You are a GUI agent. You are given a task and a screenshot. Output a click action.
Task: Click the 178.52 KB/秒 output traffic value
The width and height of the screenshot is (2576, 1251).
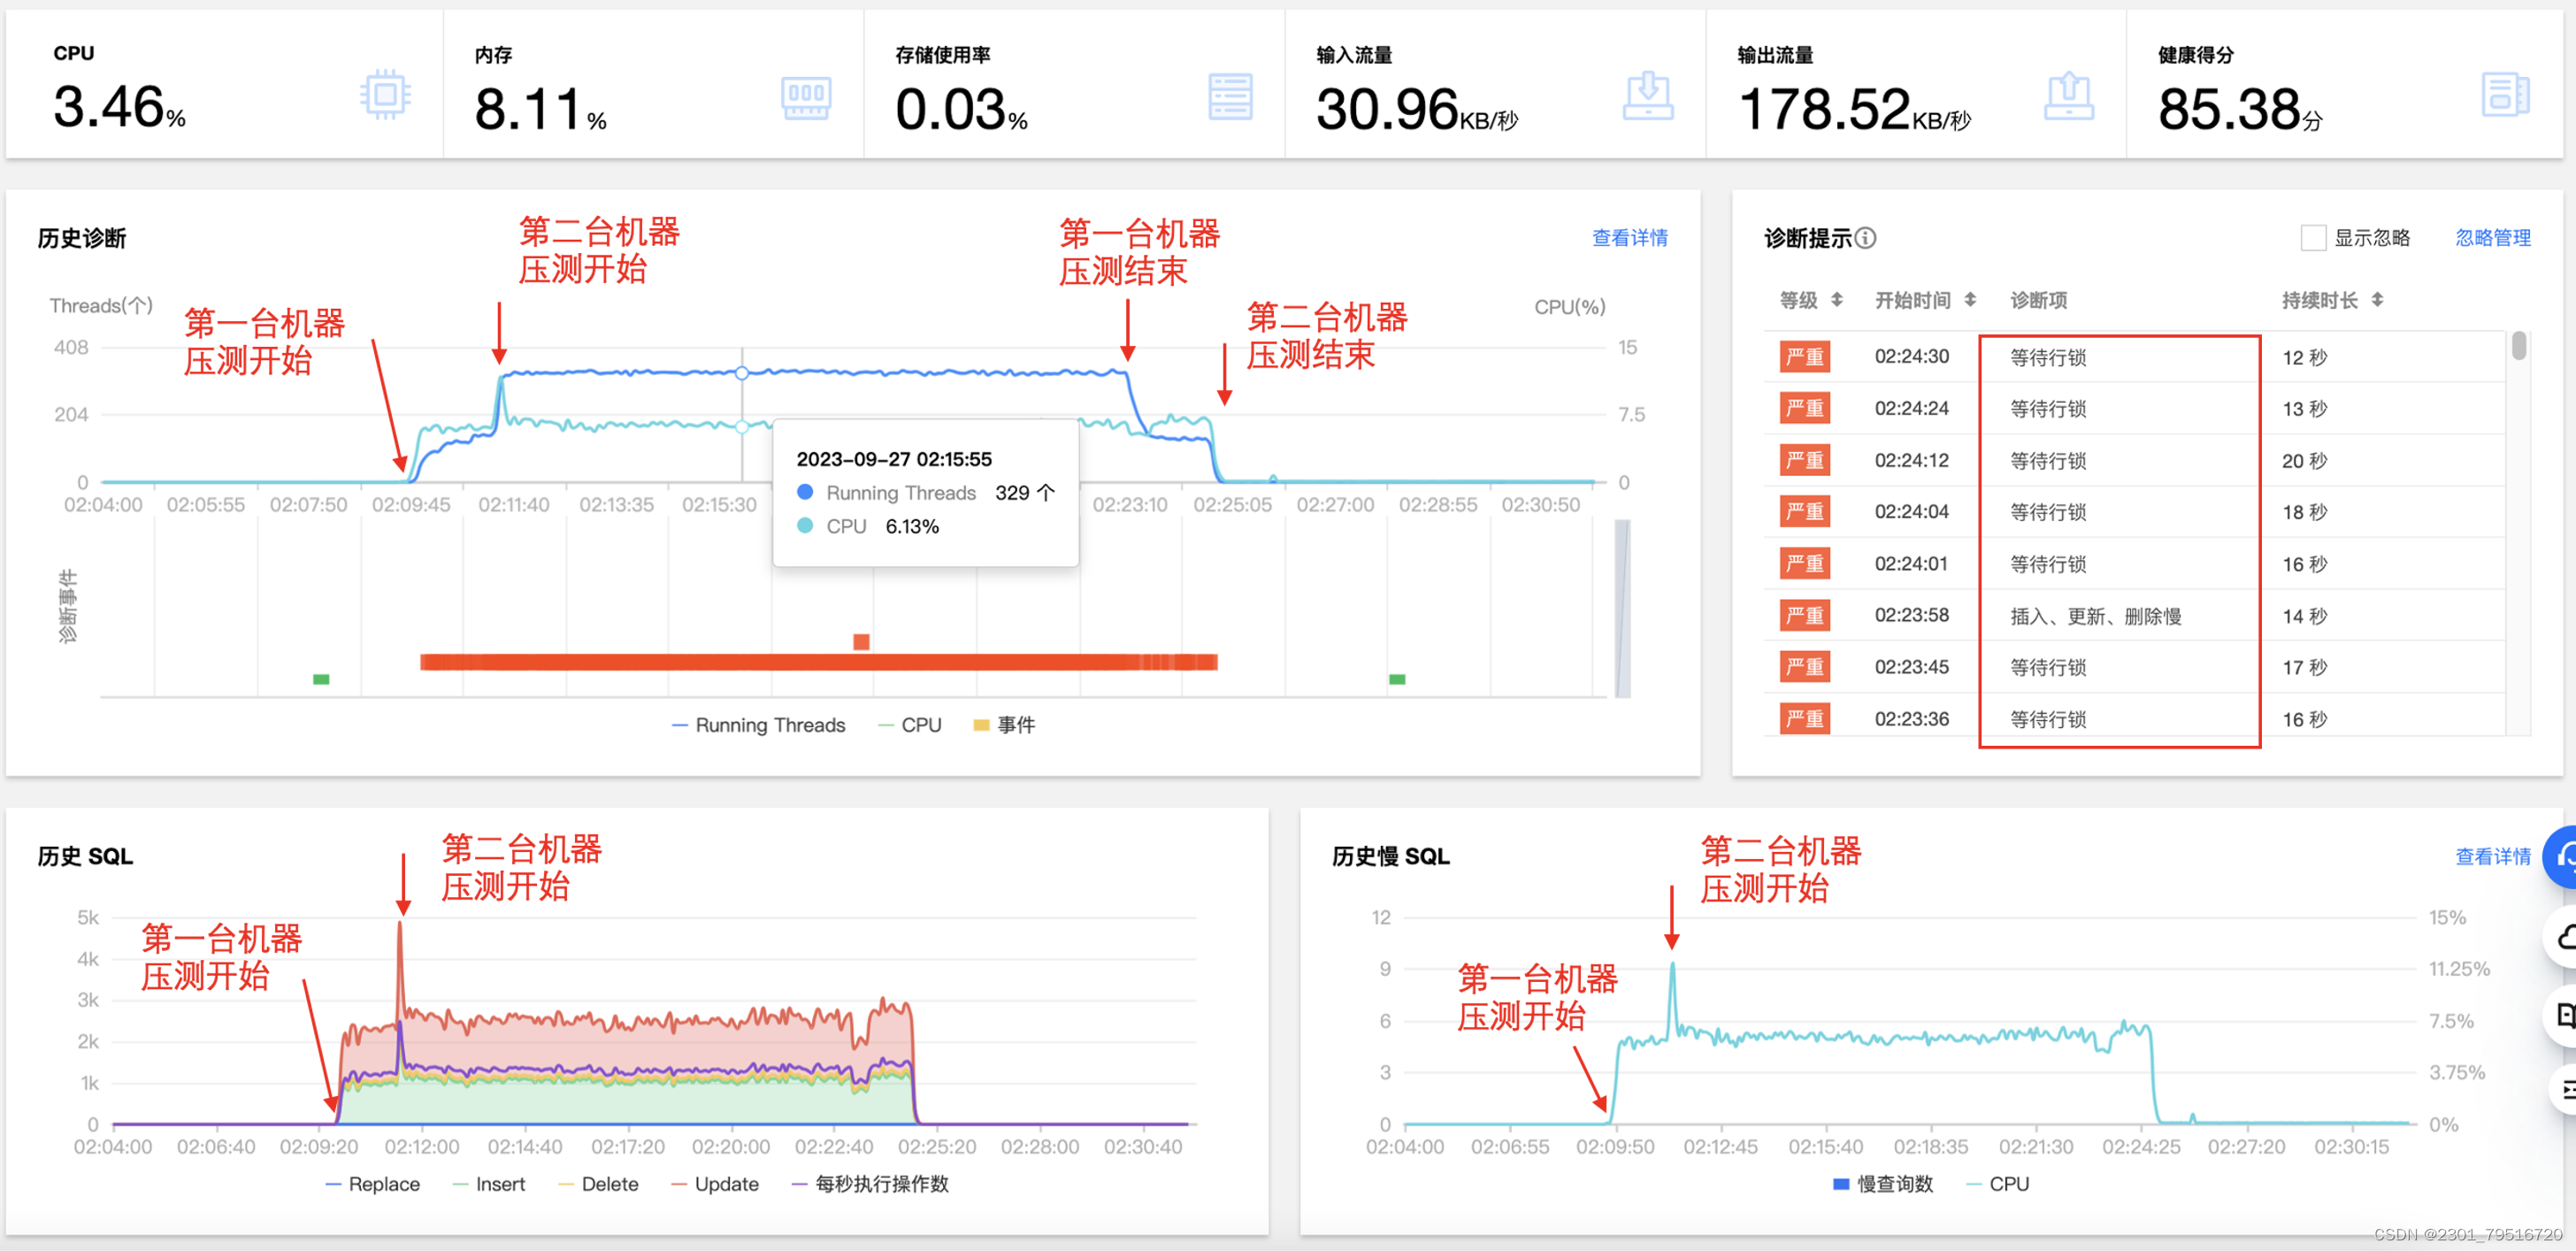pos(1855,109)
